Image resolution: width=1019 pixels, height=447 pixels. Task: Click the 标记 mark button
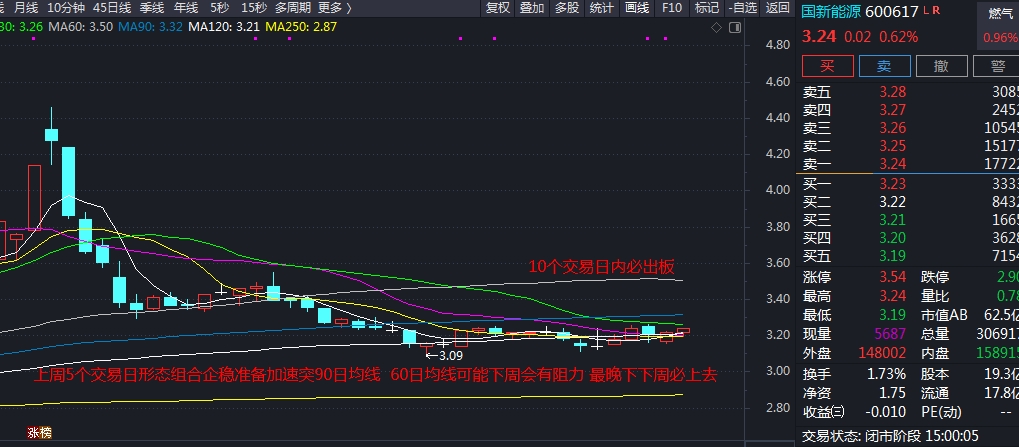707,8
